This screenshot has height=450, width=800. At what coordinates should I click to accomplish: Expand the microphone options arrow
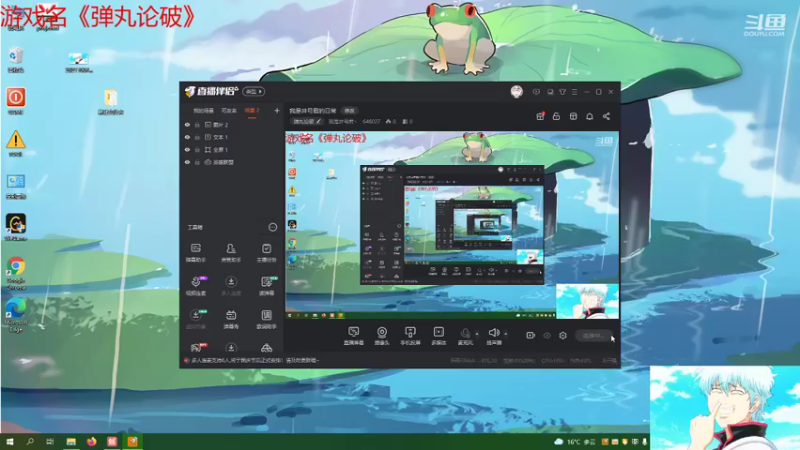click(x=477, y=334)
